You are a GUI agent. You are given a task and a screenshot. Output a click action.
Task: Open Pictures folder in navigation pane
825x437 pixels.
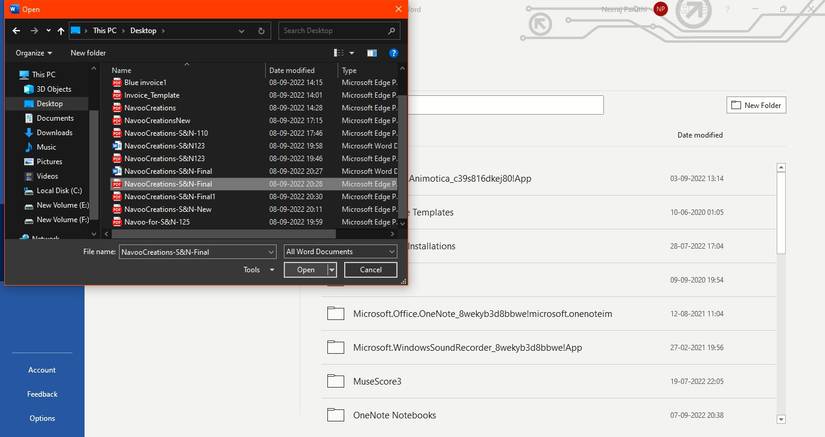pyautogui.click(x=43, y=162)
